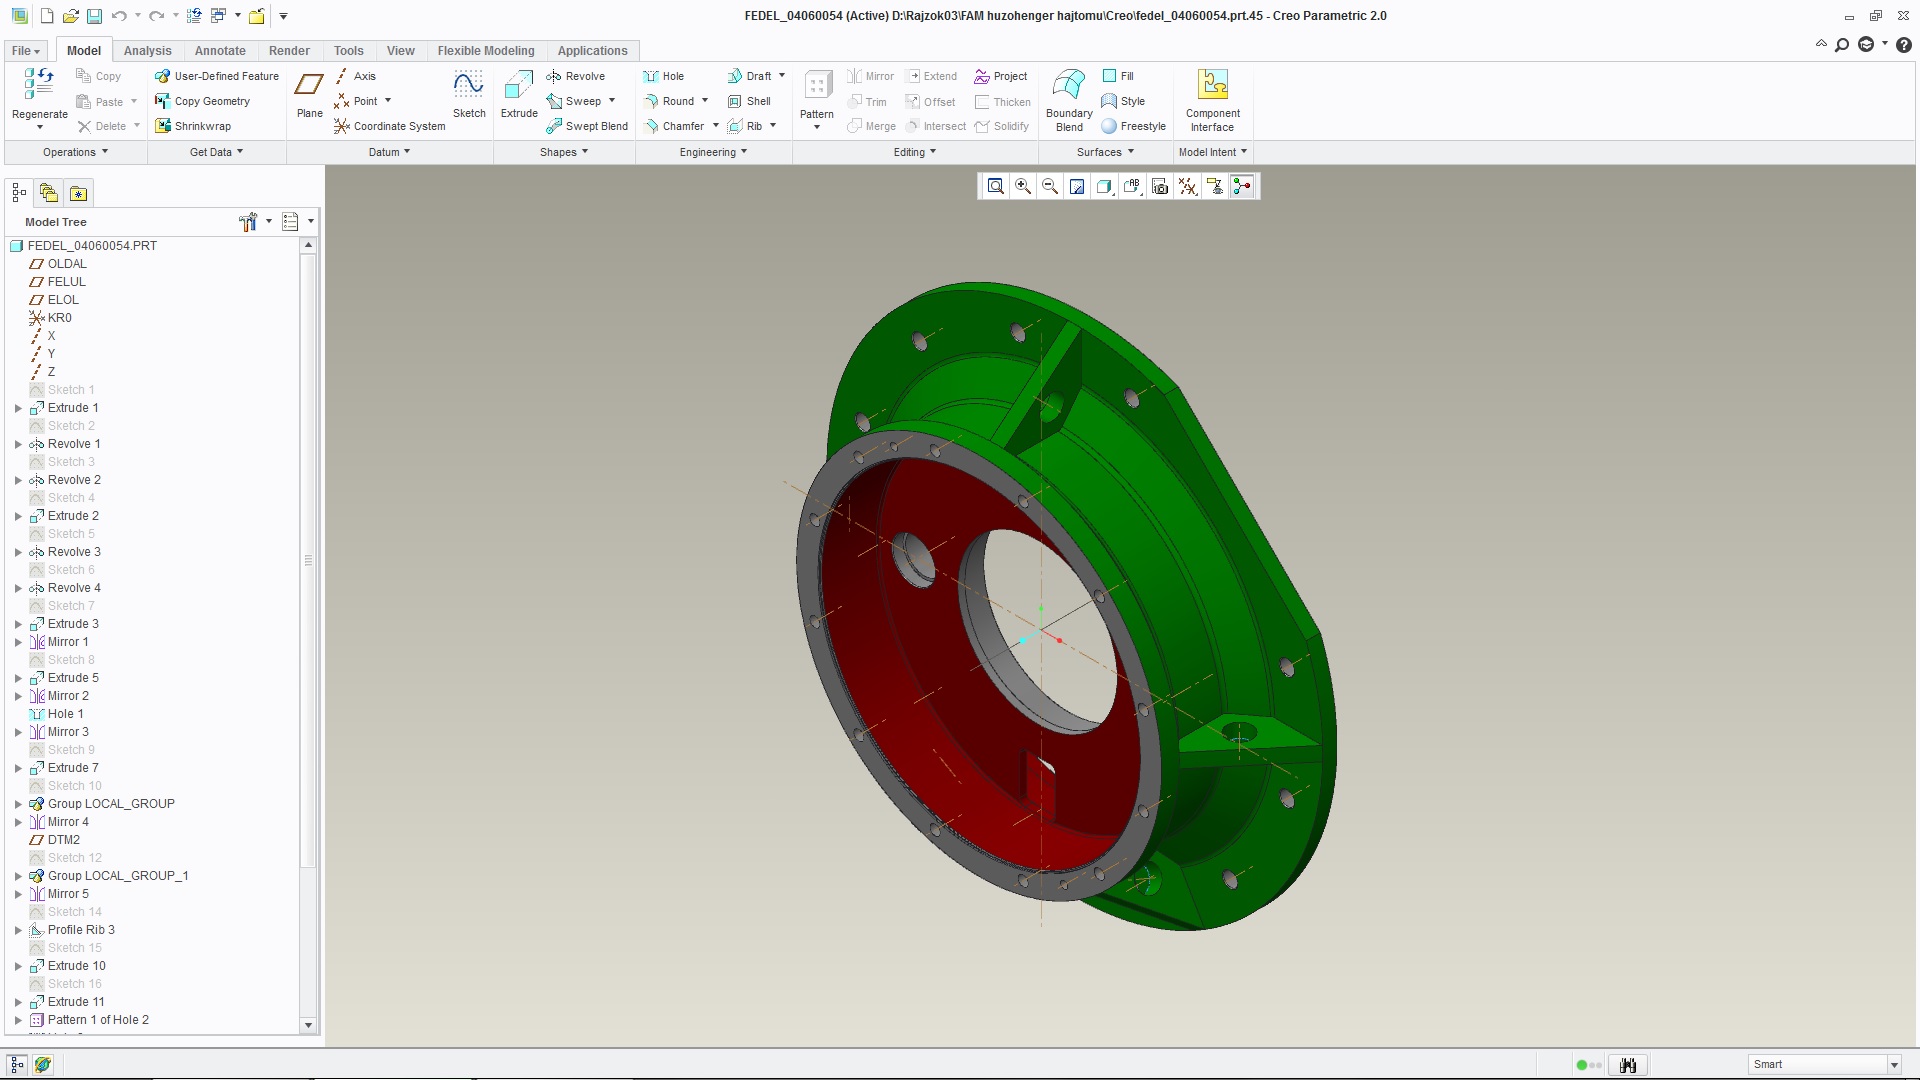1920x1080 pixels.
Task: Switch to the Folder Browser navigator tab
Action: click(49, 193)
